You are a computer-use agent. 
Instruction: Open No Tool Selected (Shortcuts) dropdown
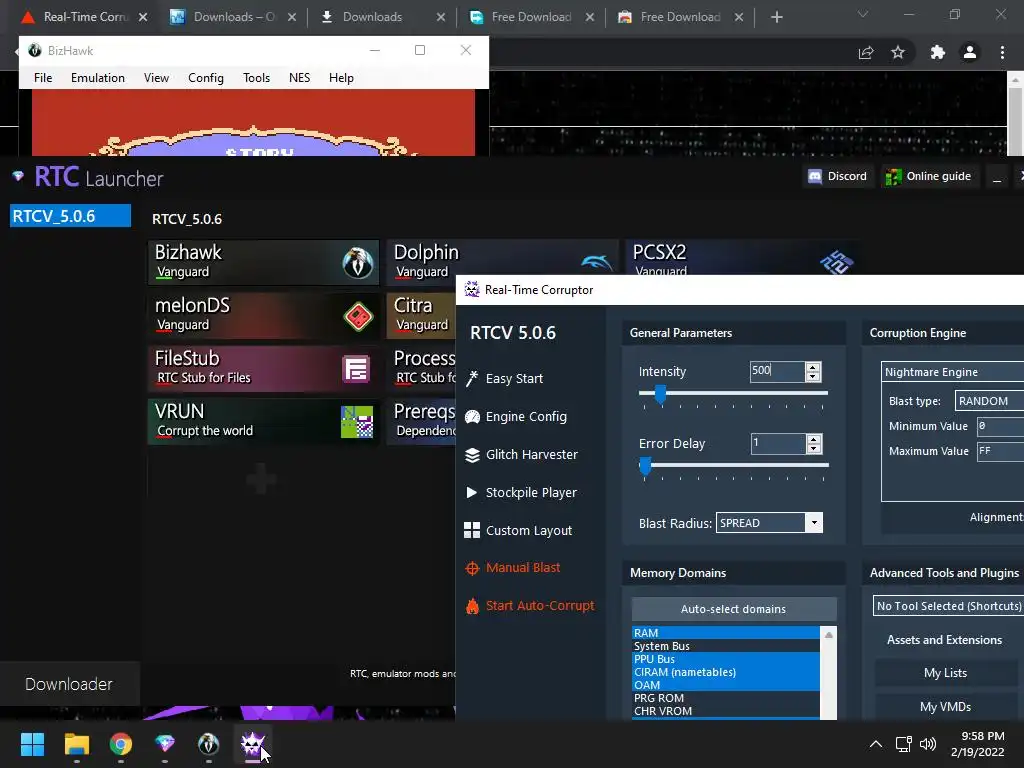pyautogui.click(x=948, y=606)
